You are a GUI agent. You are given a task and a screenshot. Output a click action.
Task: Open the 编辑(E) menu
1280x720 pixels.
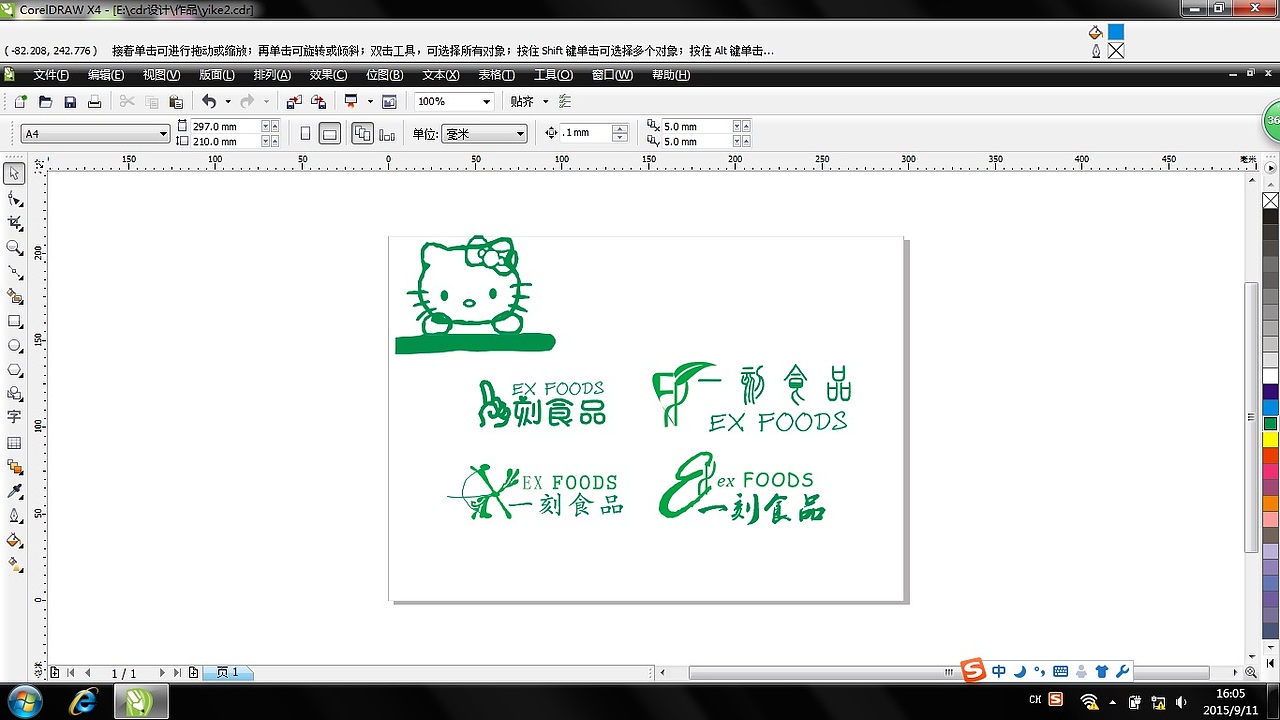click(106, 75)
